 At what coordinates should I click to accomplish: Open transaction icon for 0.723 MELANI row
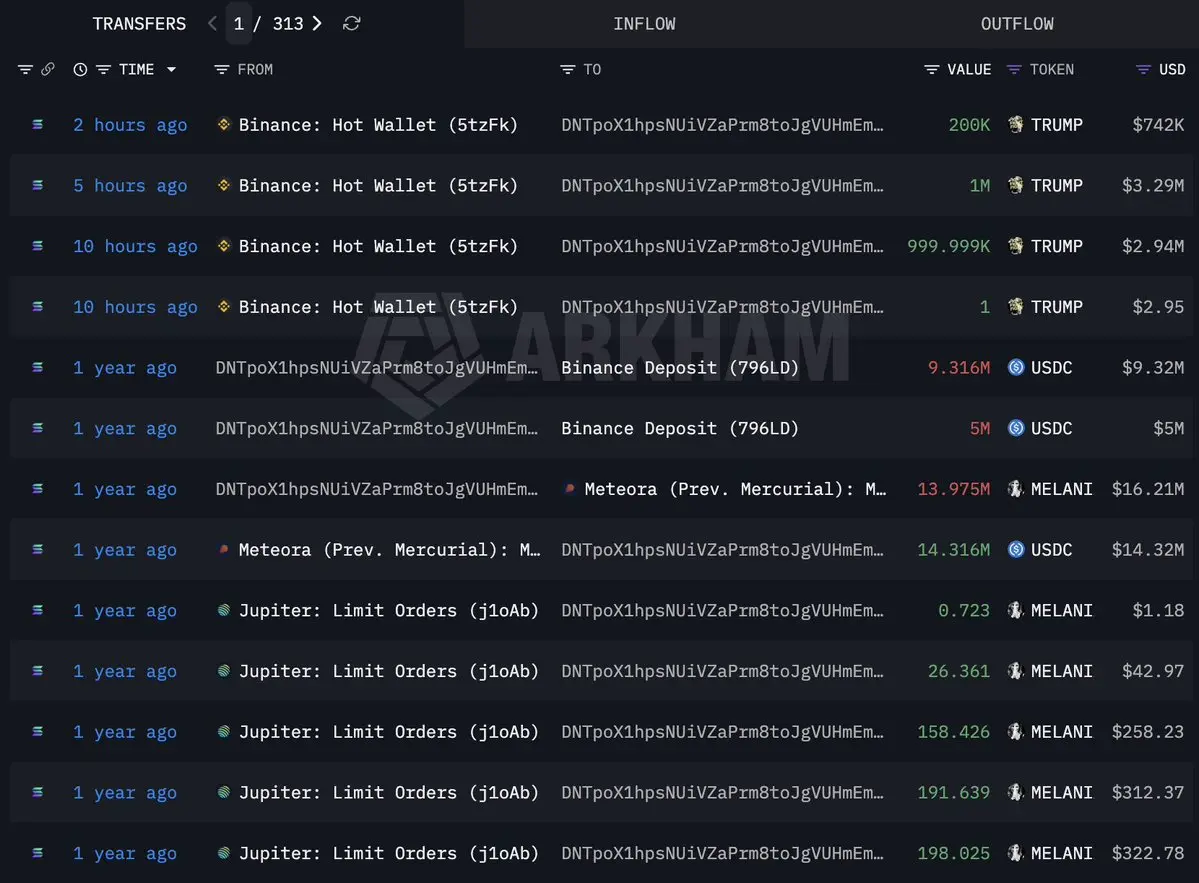[37, 610]
